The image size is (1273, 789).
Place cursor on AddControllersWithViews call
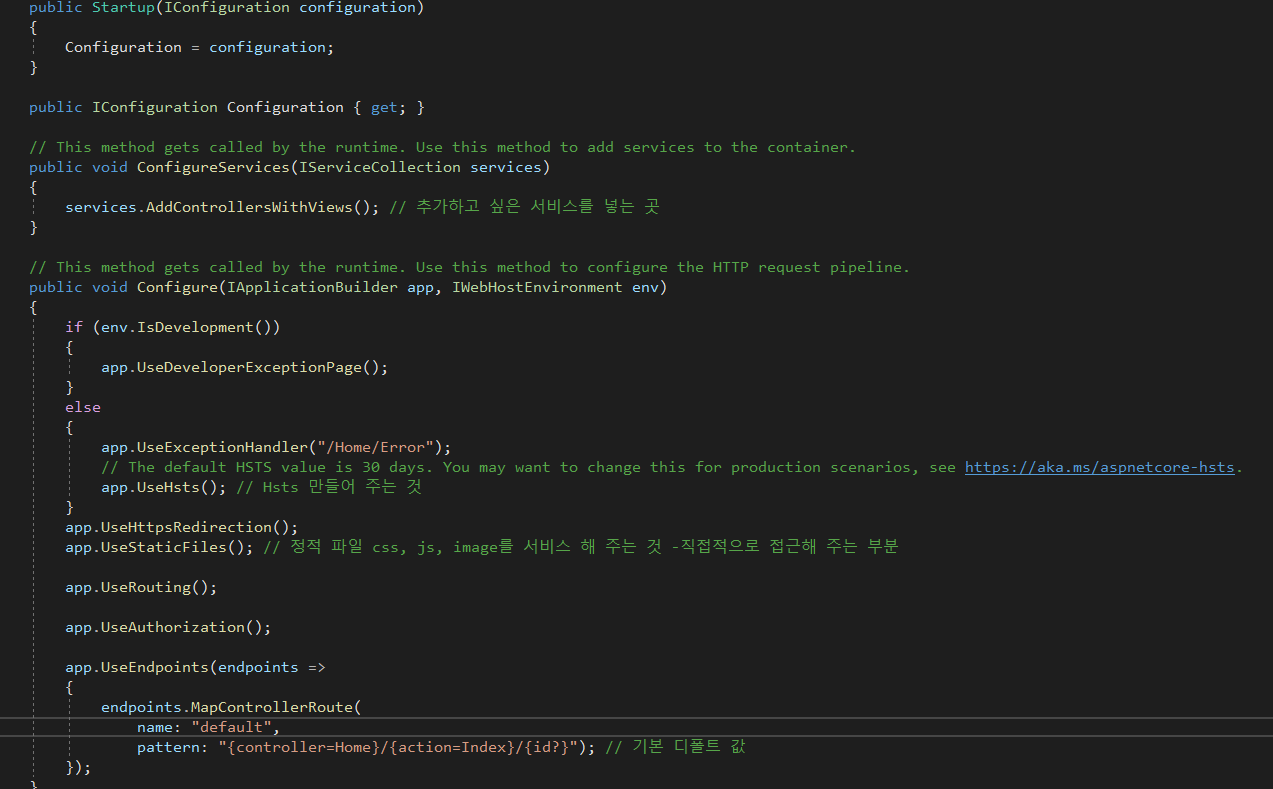(x=249, y=207)
